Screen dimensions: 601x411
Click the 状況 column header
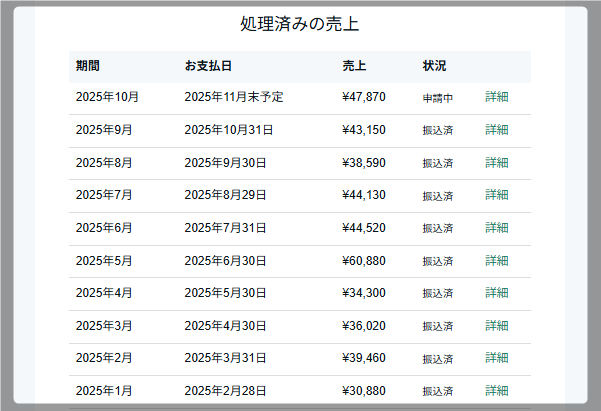(x=434, y=66)
